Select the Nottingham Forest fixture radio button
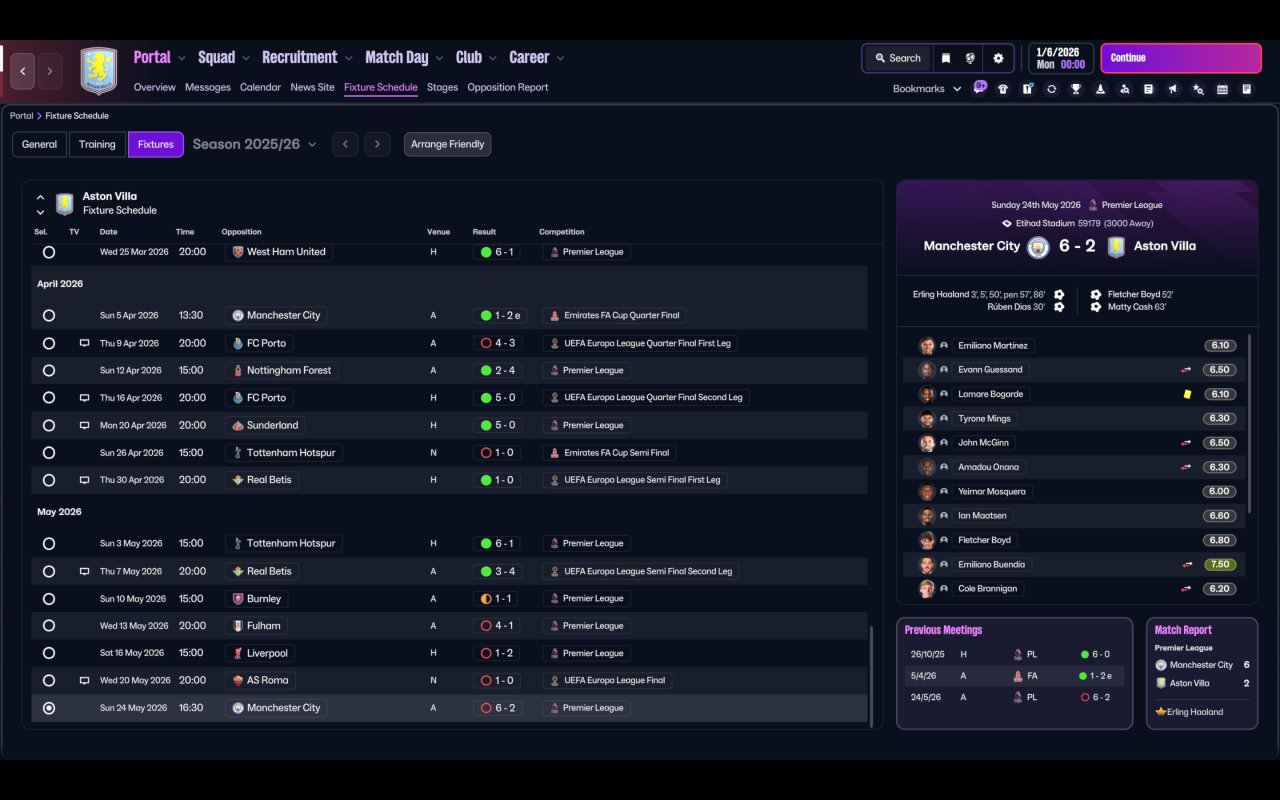Image resolution: width=1280 pixels, height=800 pixels. 49,370
